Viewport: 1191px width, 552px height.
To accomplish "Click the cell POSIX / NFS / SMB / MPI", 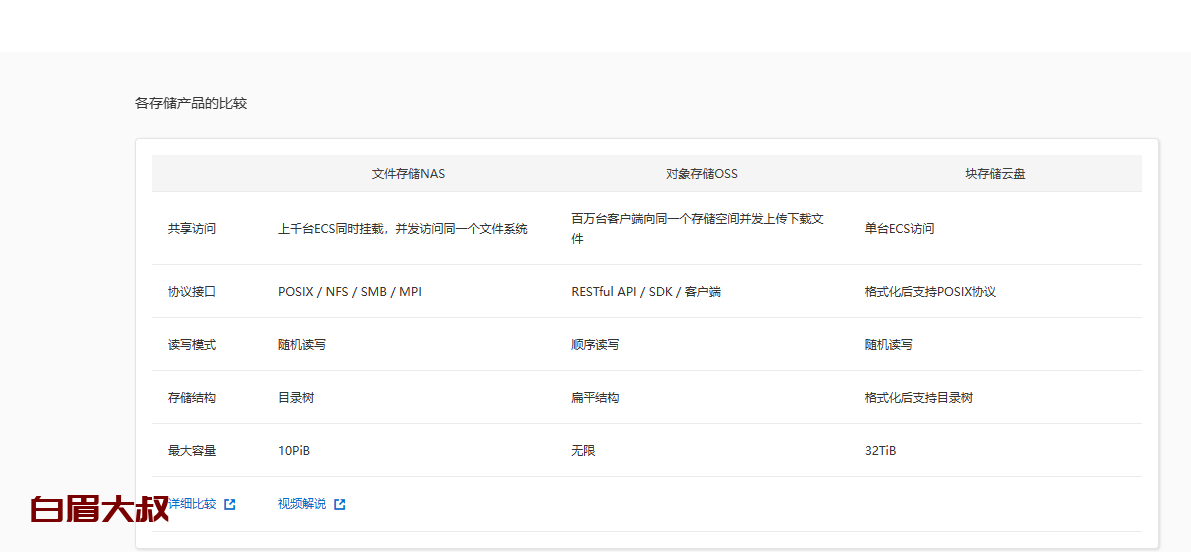I will tap(349, 292).
